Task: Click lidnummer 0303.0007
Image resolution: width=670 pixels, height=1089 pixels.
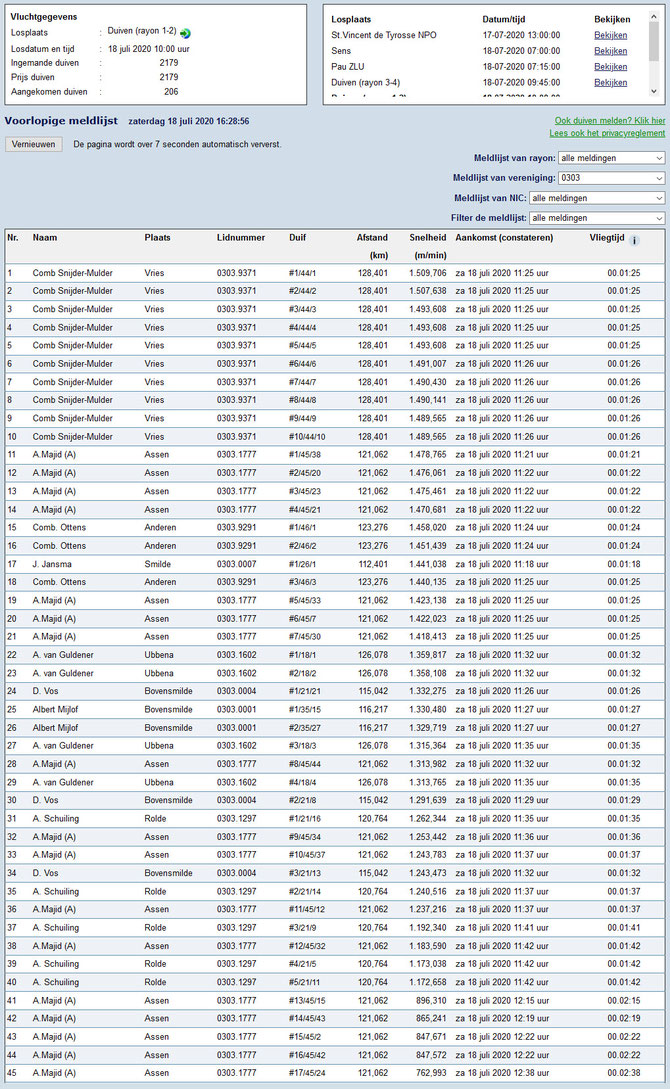Action: pos(236,564)
